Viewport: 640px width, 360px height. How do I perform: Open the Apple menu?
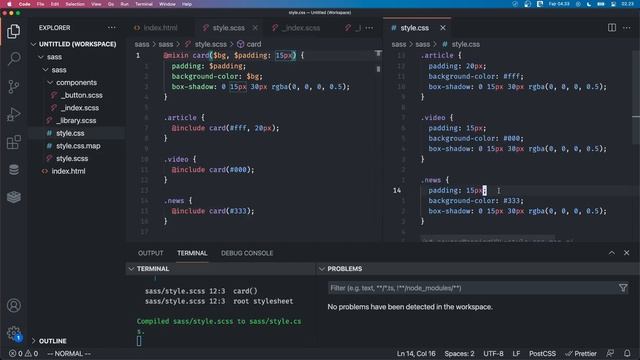click(9, 4)
